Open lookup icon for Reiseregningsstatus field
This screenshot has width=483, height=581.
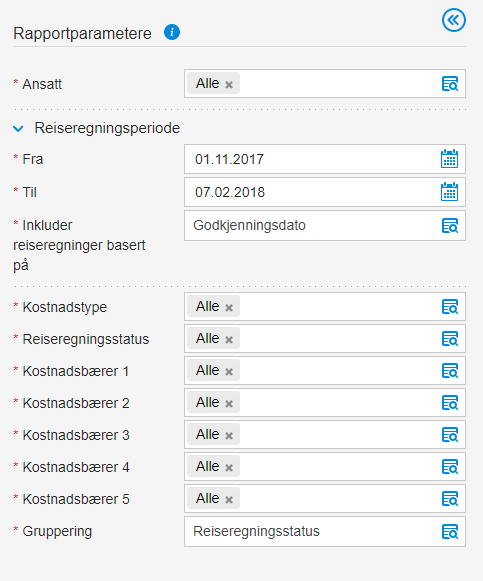pos(450,339)
